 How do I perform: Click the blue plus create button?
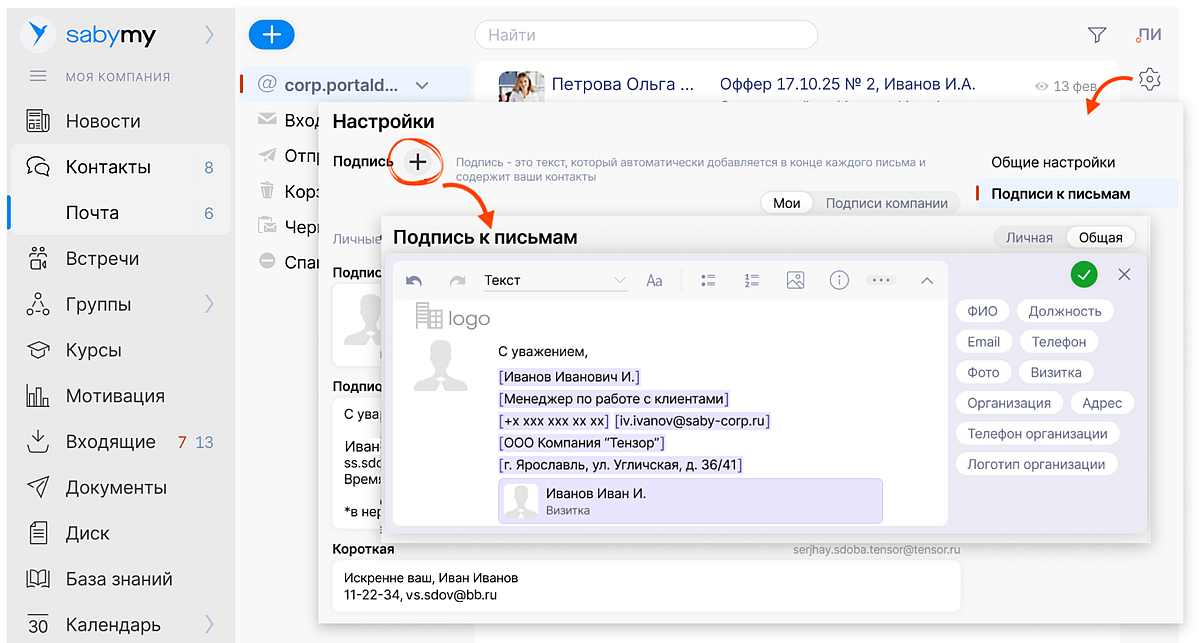271,34
